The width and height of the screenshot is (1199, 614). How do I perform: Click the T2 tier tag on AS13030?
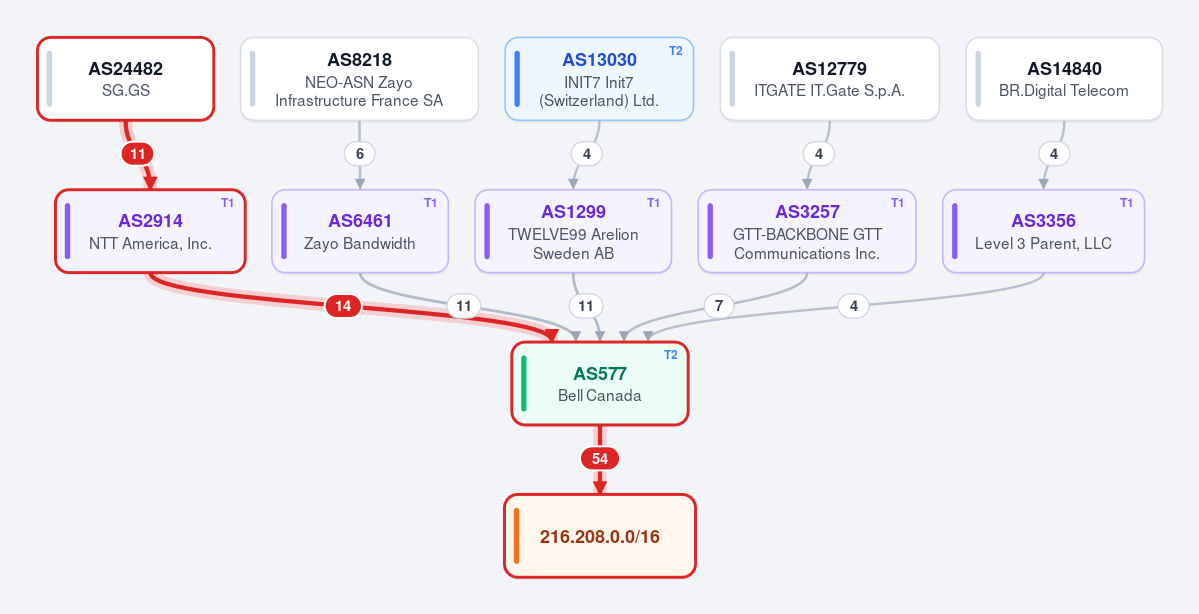pos(676,50)
